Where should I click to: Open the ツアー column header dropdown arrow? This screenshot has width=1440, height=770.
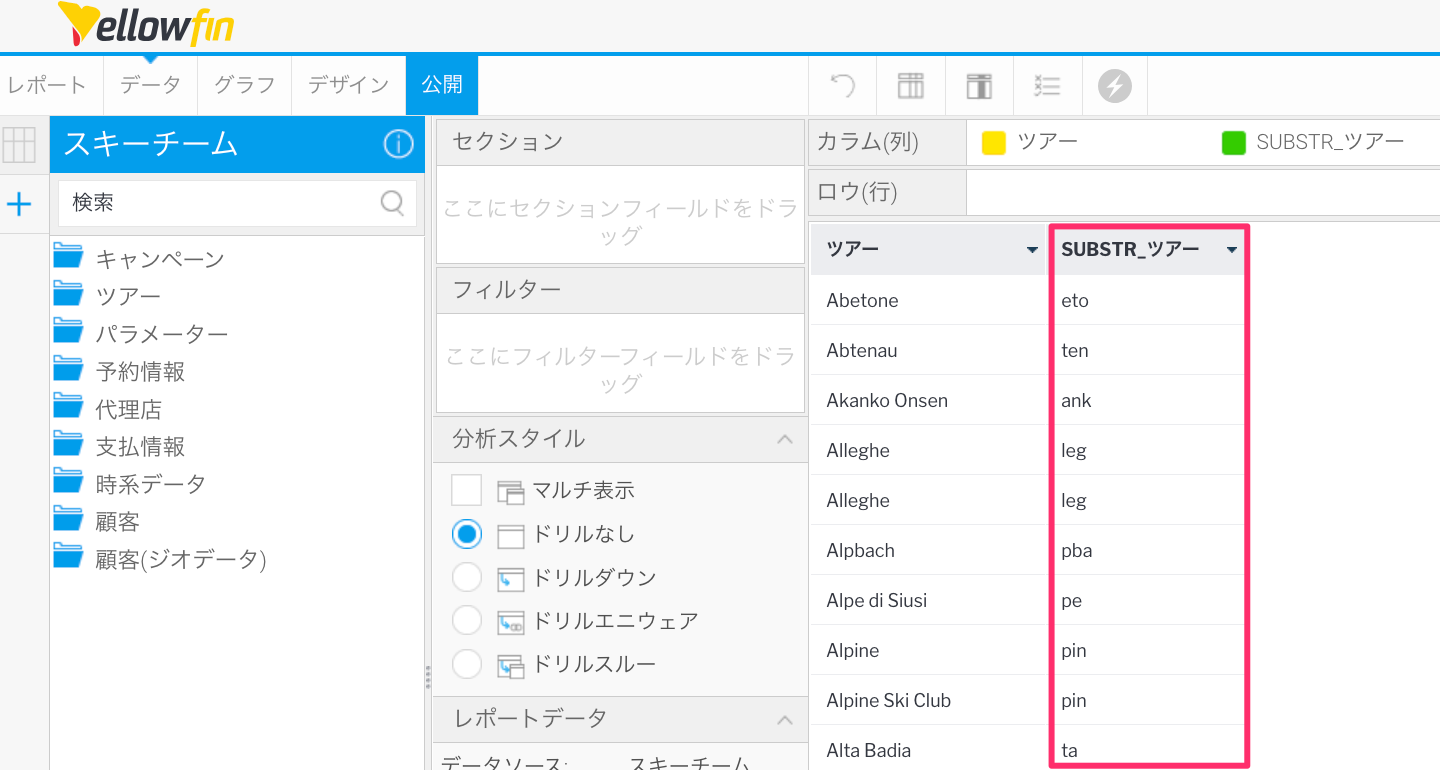pos(1032,251)
